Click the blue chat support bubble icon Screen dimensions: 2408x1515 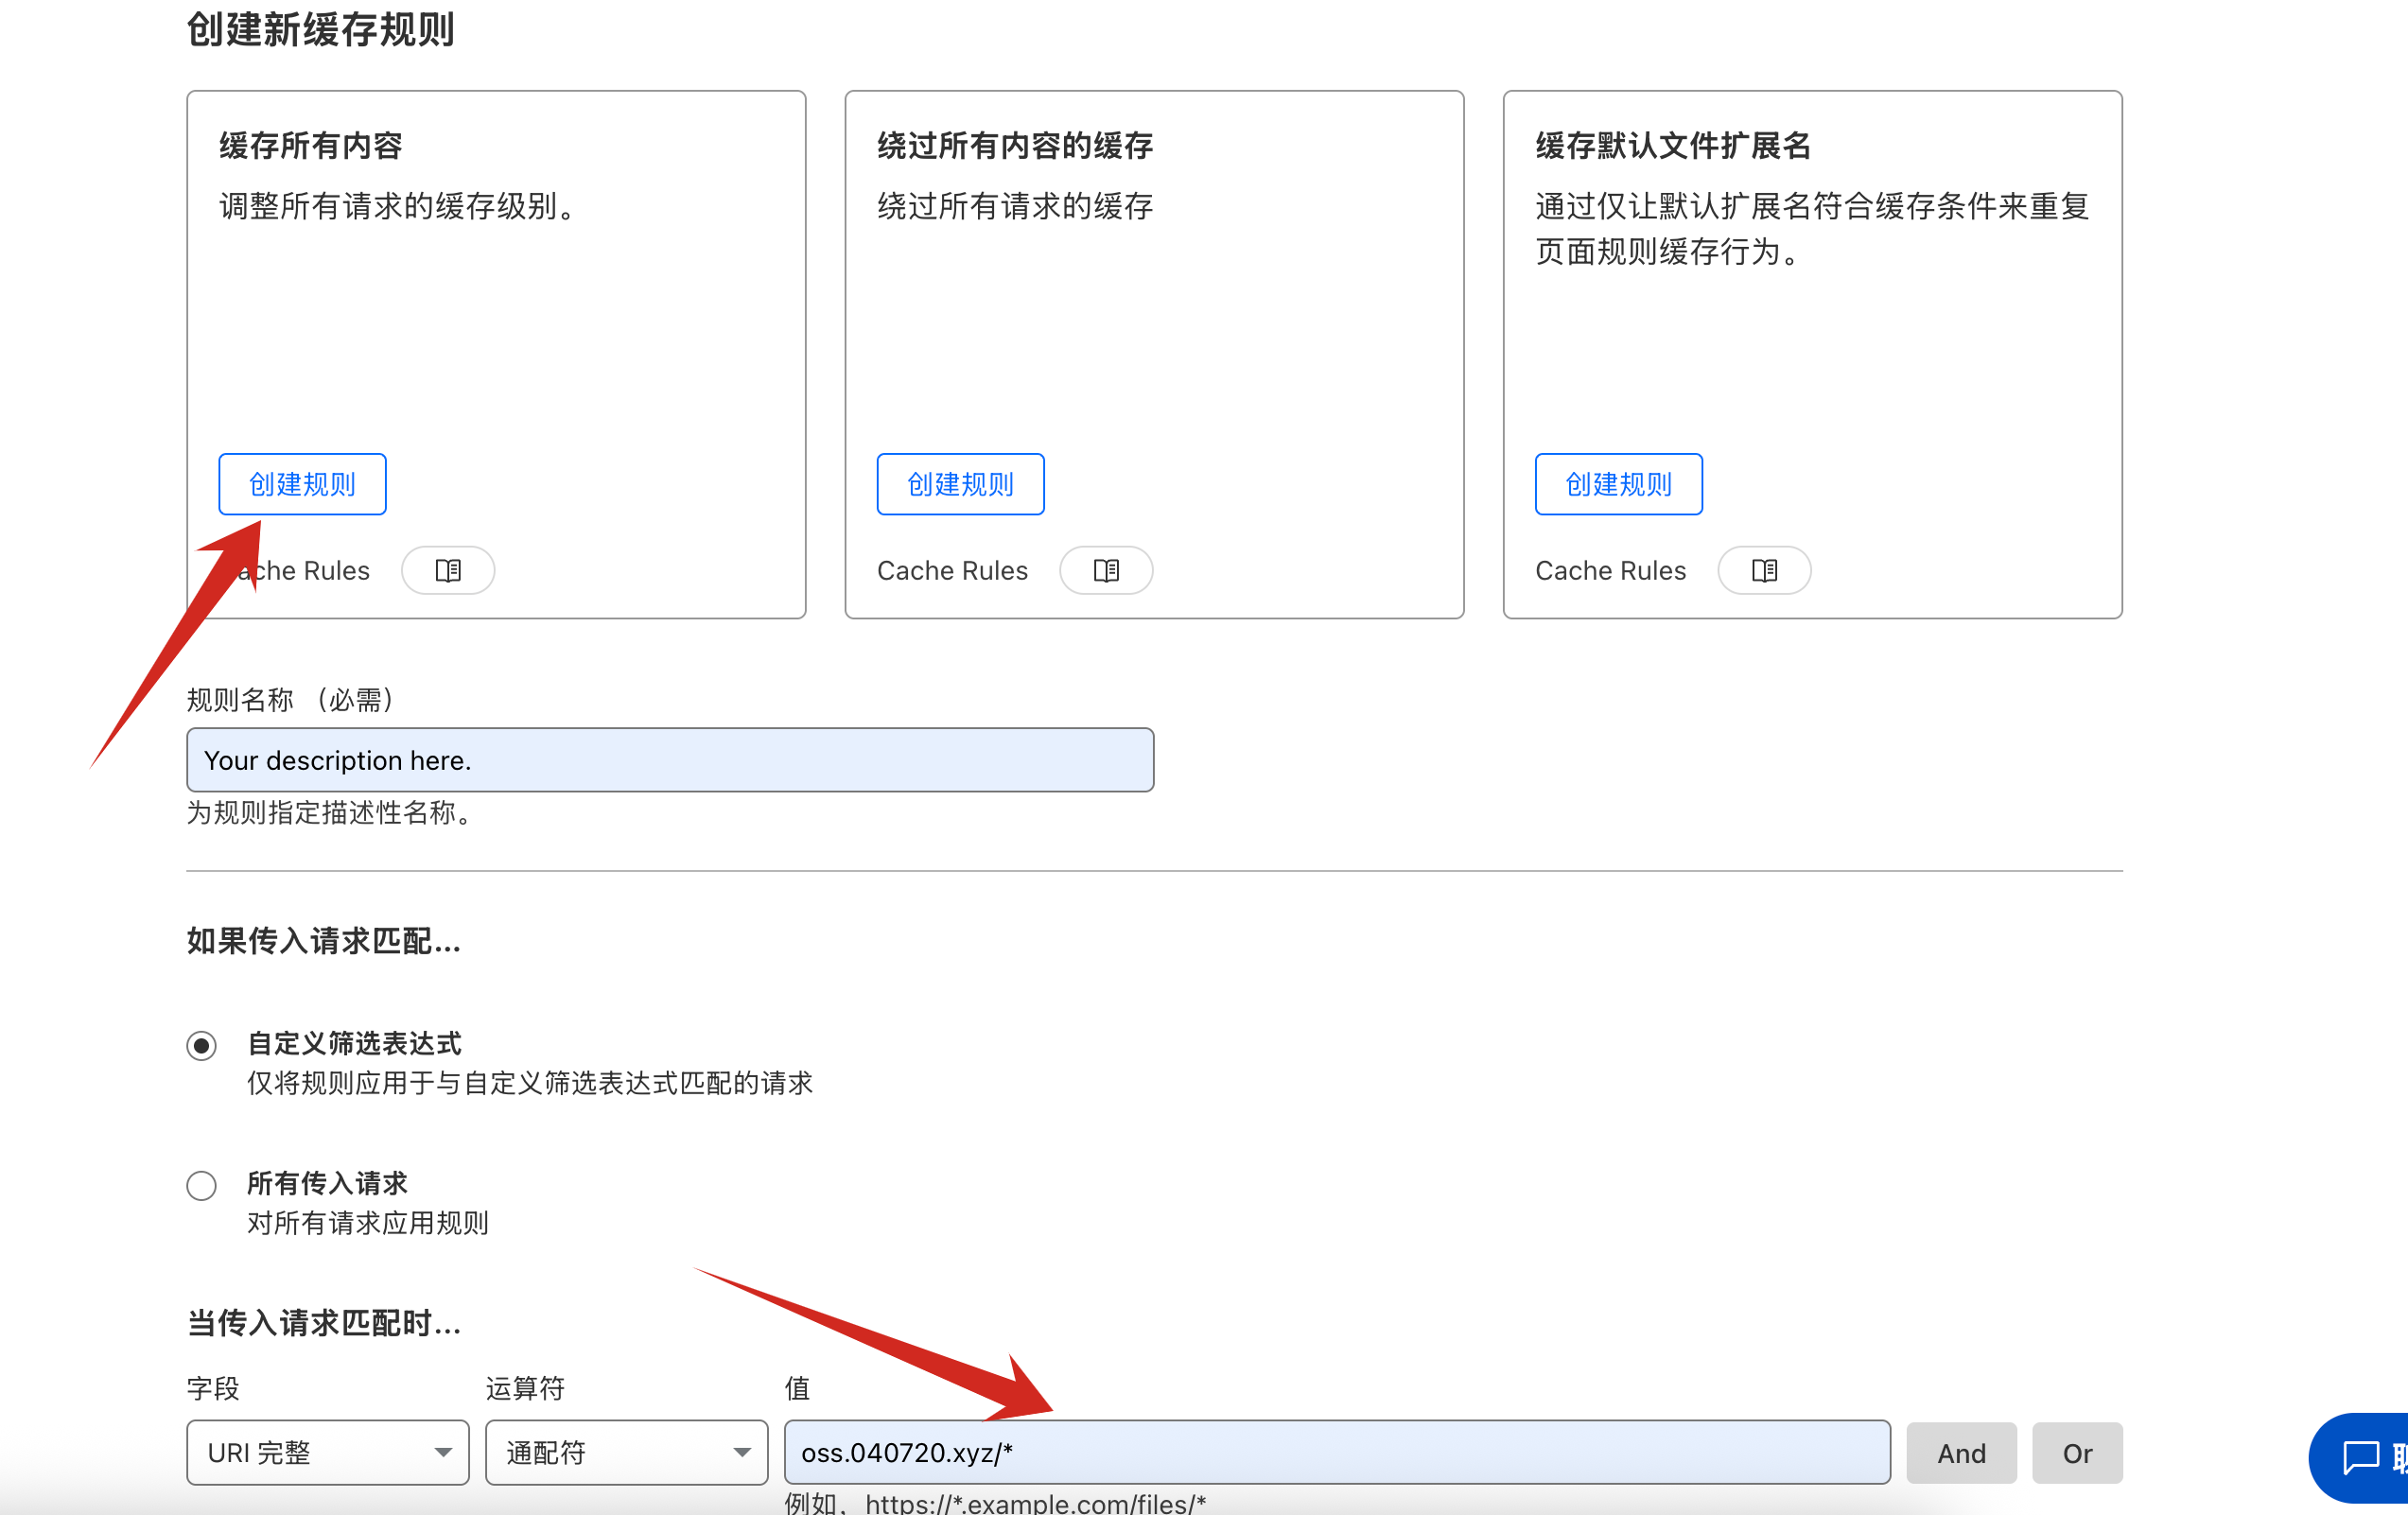click(x=2361, y=1456)
